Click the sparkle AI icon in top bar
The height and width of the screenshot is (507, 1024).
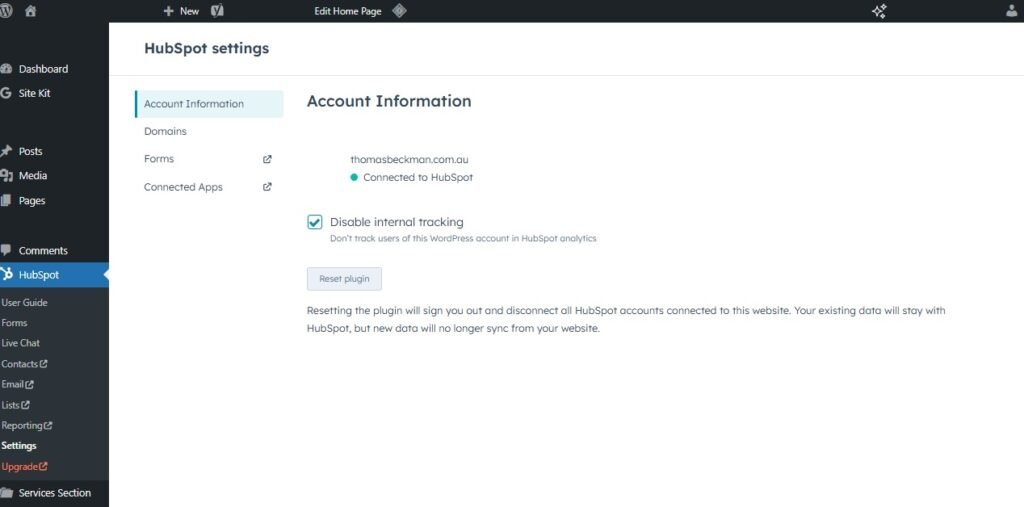[x=879, y=11]
